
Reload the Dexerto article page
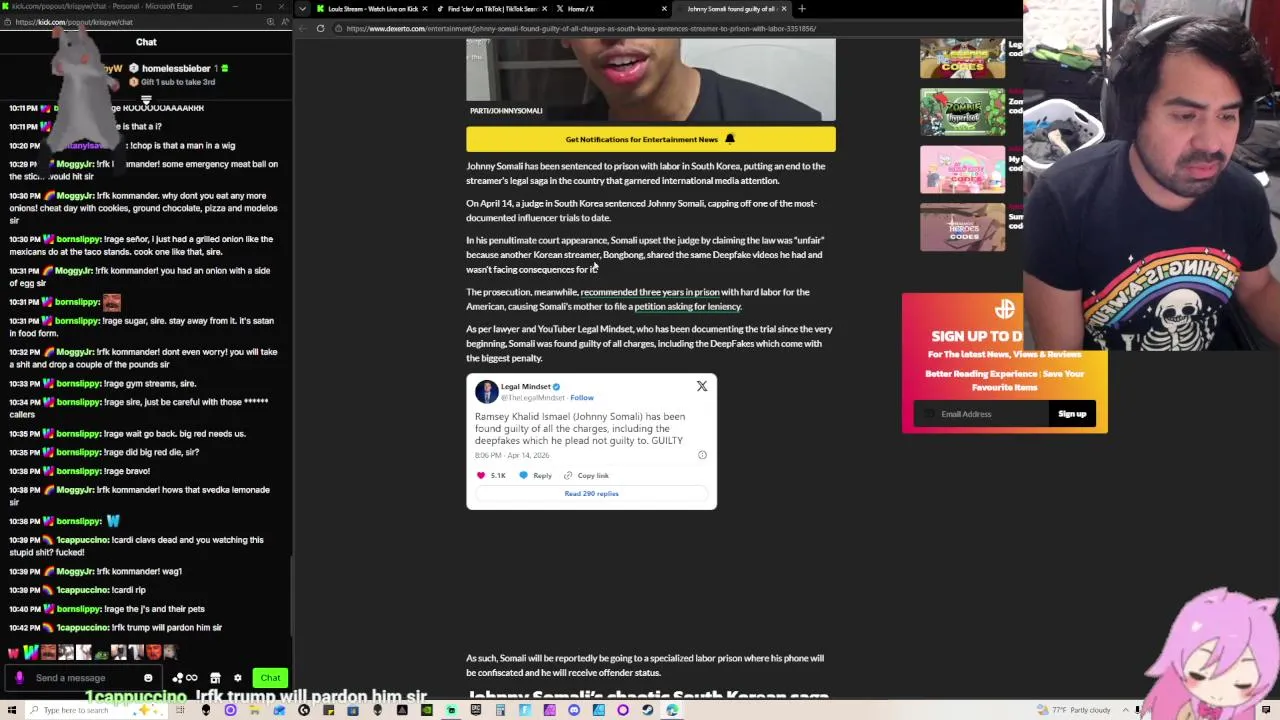click(x=320, y=28)
